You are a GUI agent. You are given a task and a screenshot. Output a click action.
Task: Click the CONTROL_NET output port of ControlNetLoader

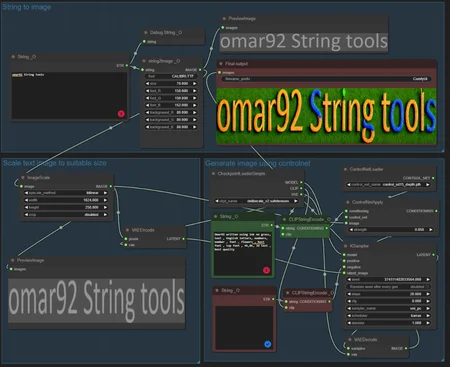[433, 178]
